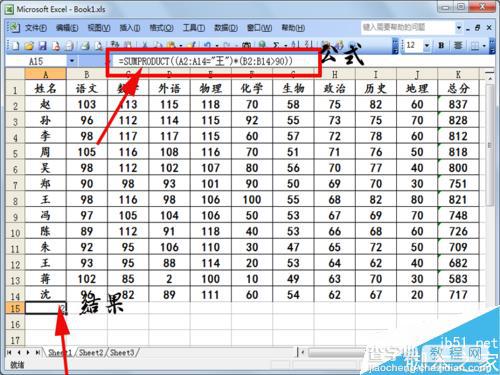
Task: Click the help question input box
Action: (408, 27)
